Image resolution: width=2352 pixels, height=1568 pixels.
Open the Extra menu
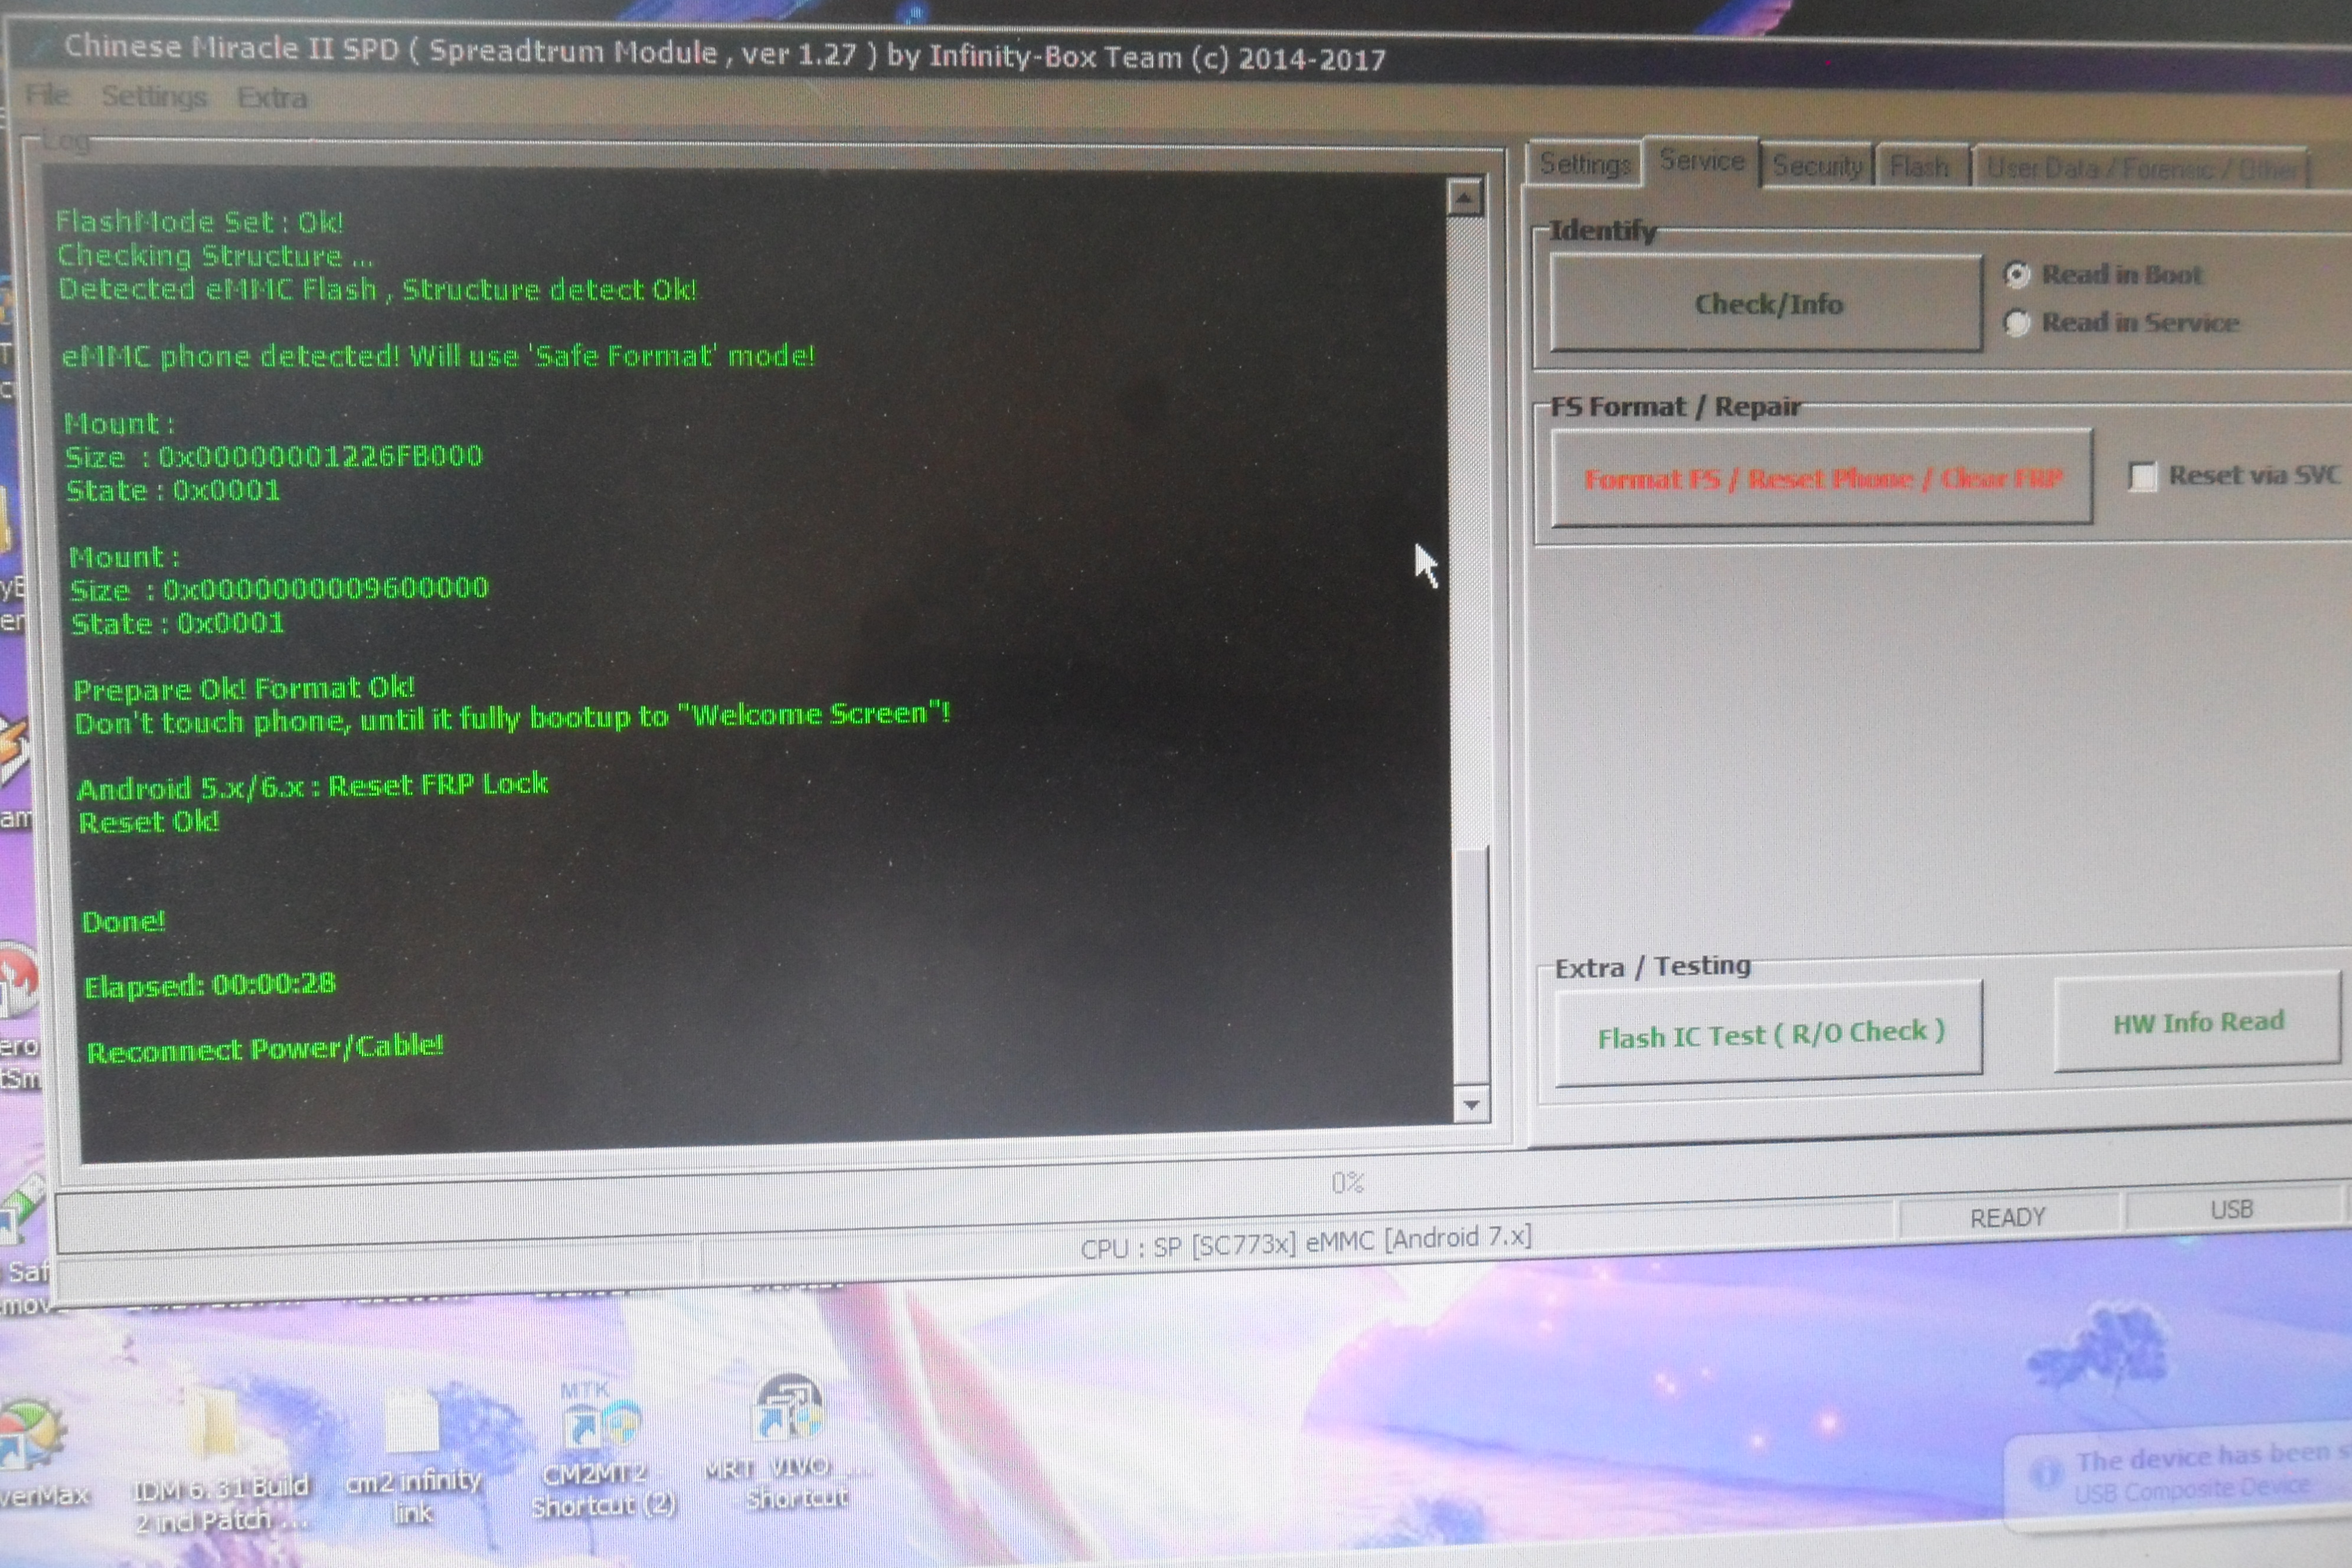click(x=271, y=98)
